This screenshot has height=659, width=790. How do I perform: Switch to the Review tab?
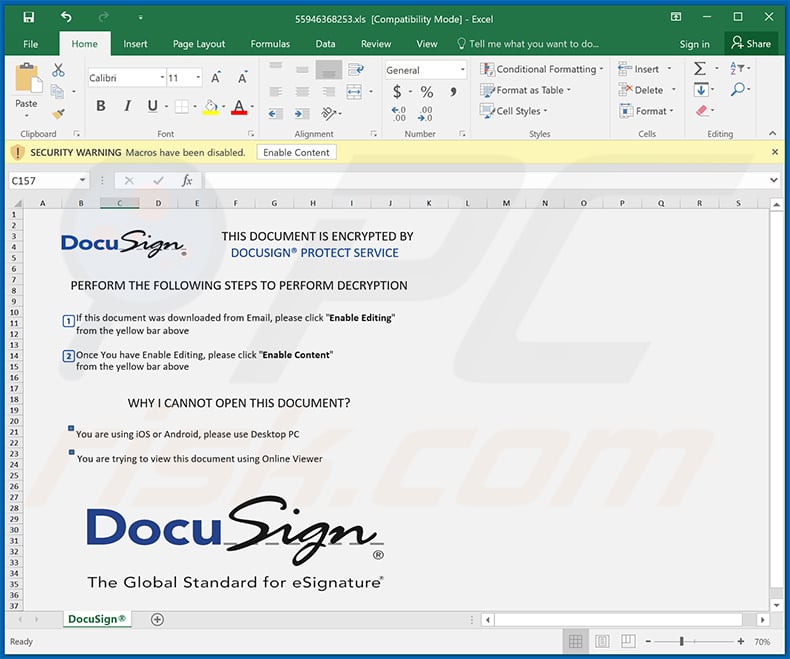point(376,44)
